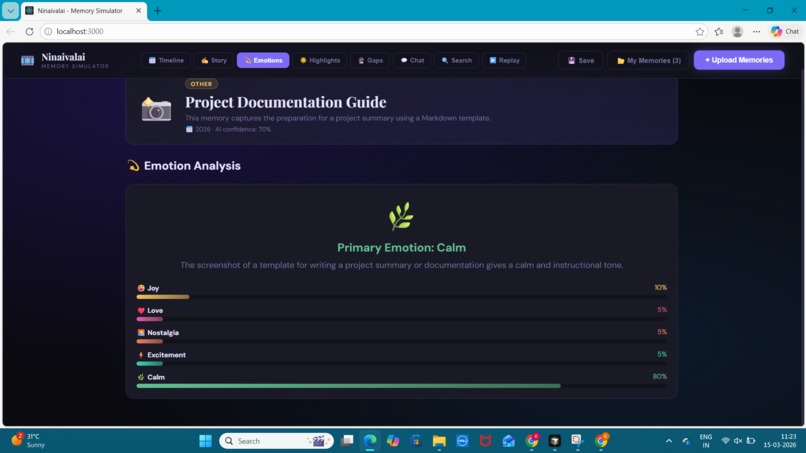This screenshot has width=806, height=453.
Task: Click the OTHER category badge
Action: [201, 84]
